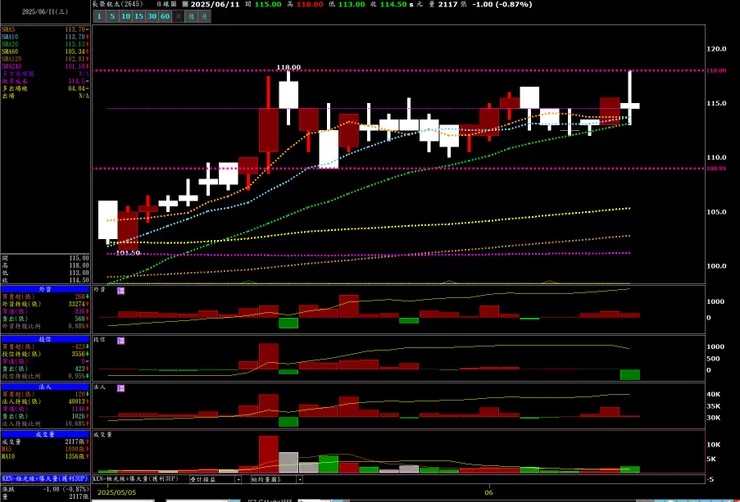Click the 成交量 value 2117張
The width and height of the screenshot is (740, 502).
76,442
